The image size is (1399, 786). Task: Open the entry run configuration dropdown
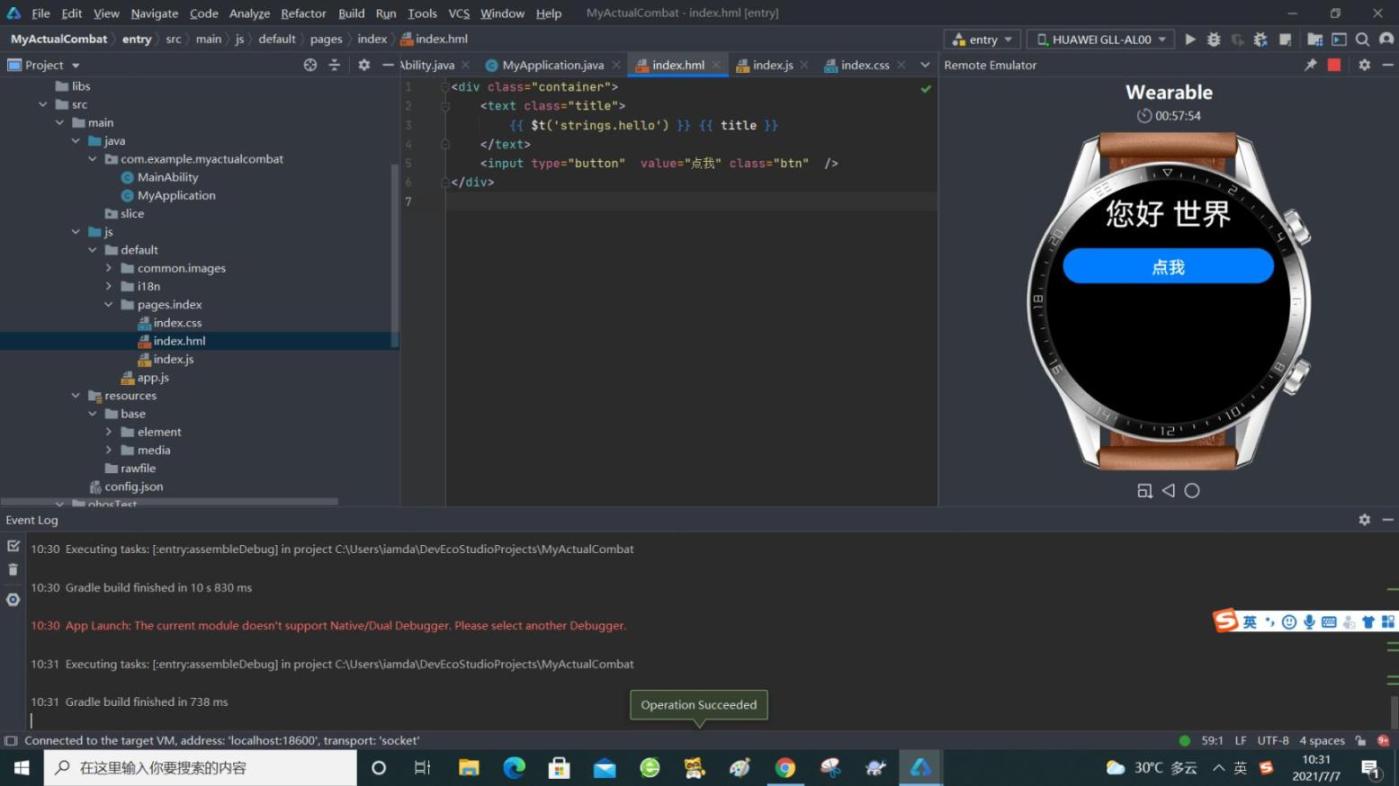pos(981,40)
